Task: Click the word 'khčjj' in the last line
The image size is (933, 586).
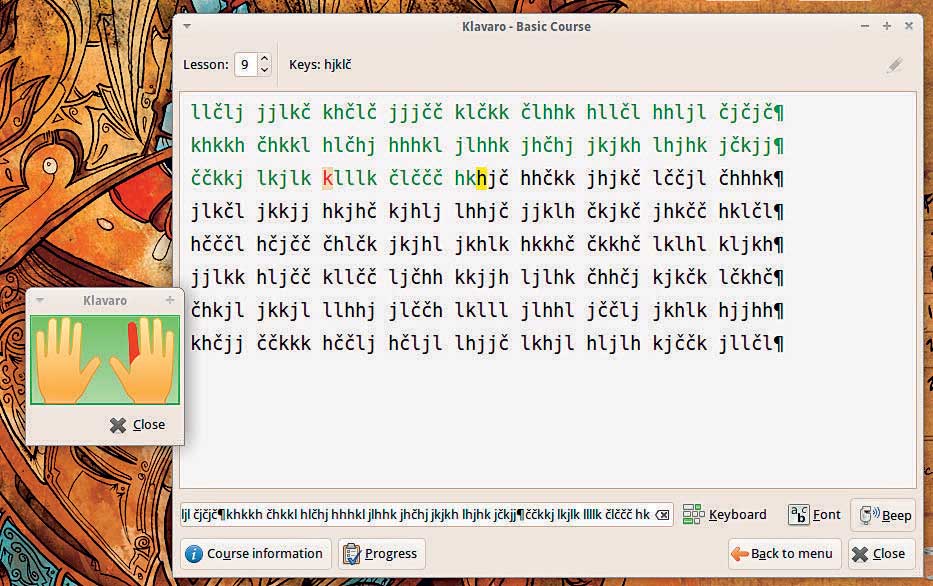Action: coord(218,343)
